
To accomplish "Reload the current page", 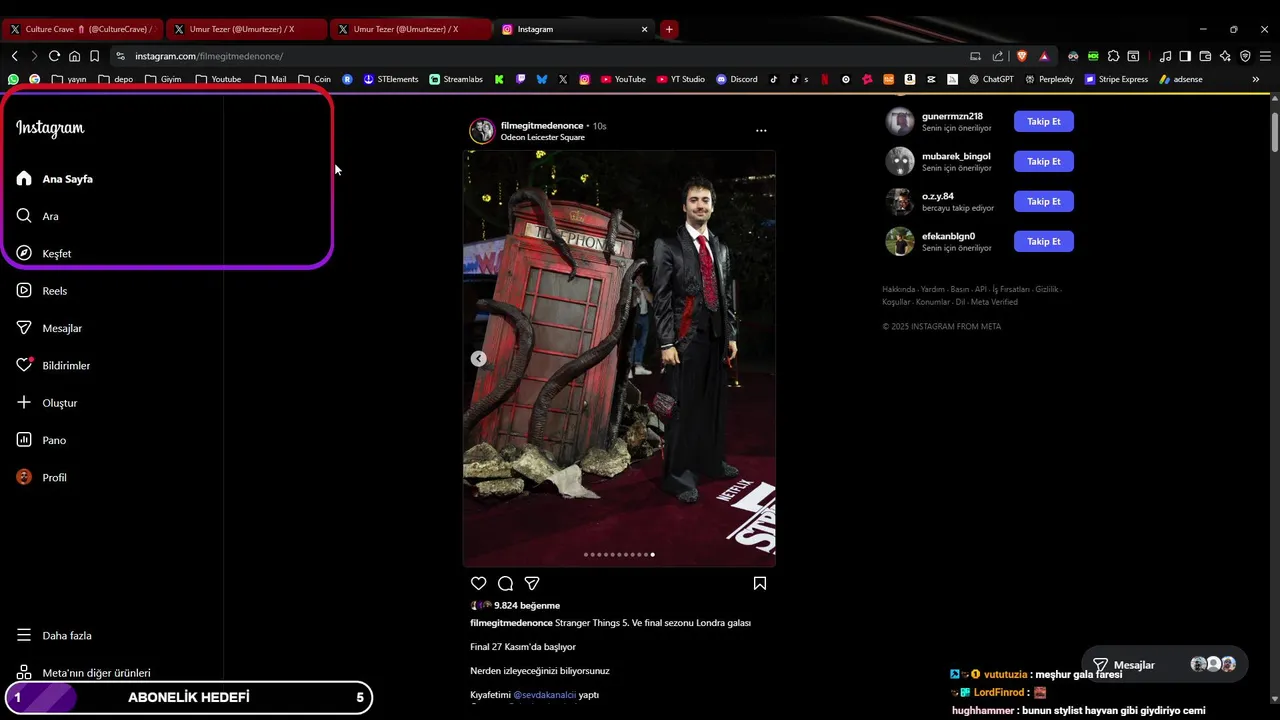I will pos(54,56).
